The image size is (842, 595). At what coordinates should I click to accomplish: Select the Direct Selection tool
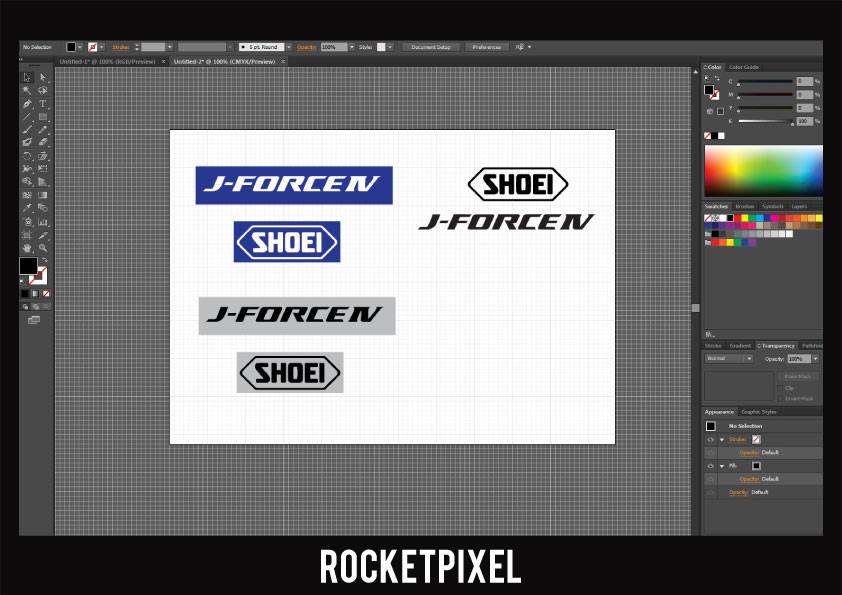coord(43,78)
